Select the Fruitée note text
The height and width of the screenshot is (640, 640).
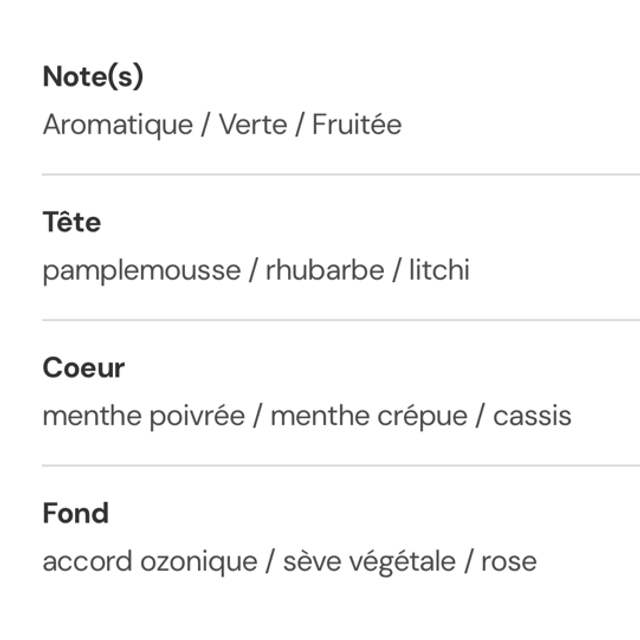point(356,125)
